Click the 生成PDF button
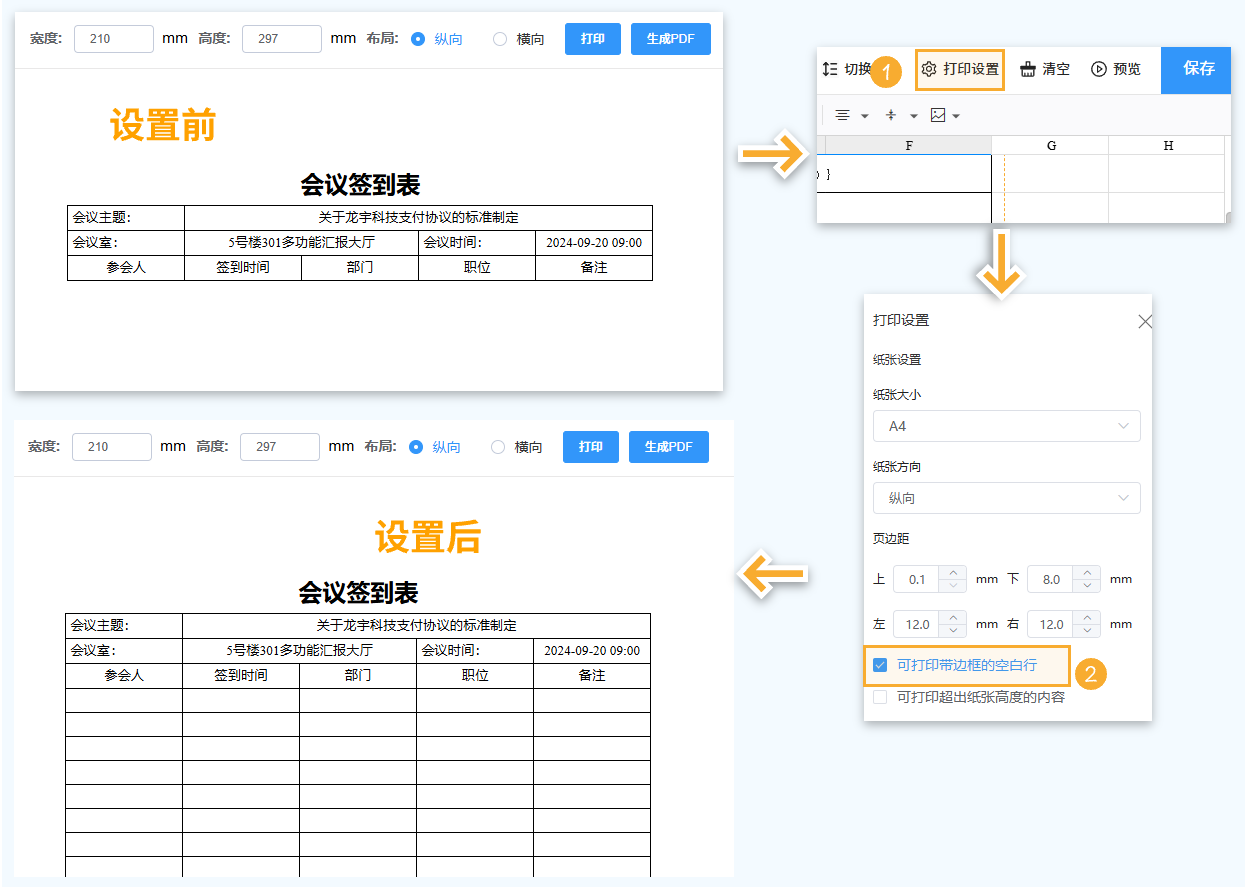The image size is (1246, 887). (x=670, y=38)
